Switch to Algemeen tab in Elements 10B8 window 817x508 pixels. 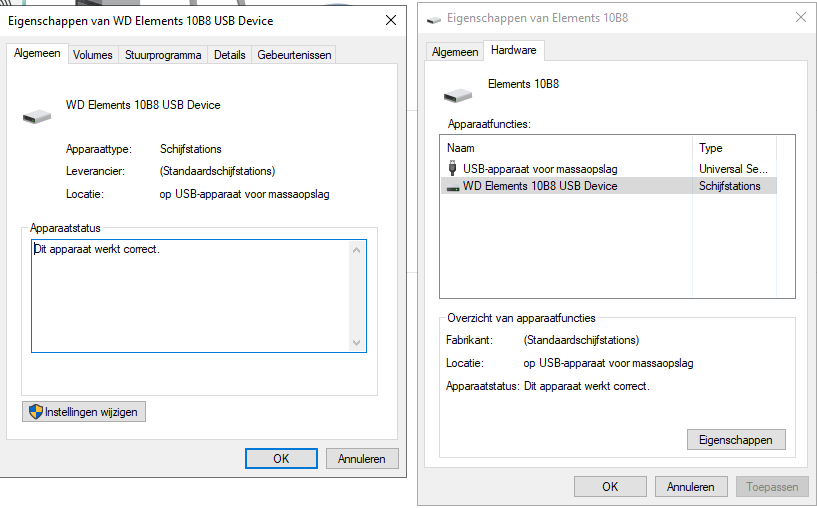[x=455, y=52]
